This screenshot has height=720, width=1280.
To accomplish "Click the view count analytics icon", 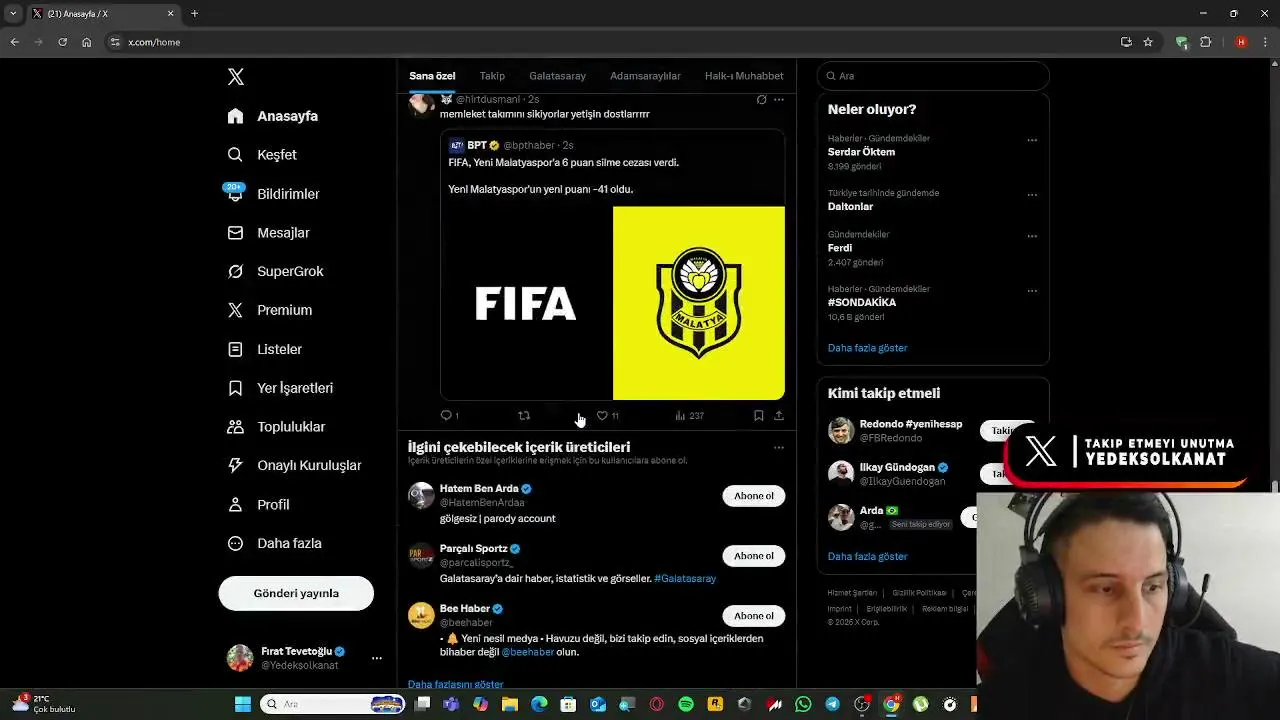I will pos(680,415).
